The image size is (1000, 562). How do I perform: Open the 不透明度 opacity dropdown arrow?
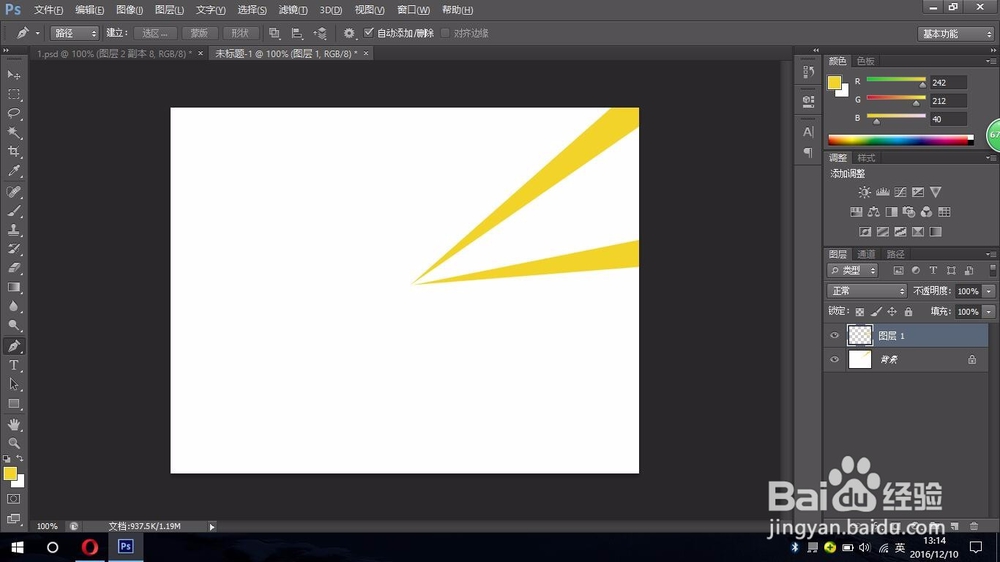pos(989,291)
